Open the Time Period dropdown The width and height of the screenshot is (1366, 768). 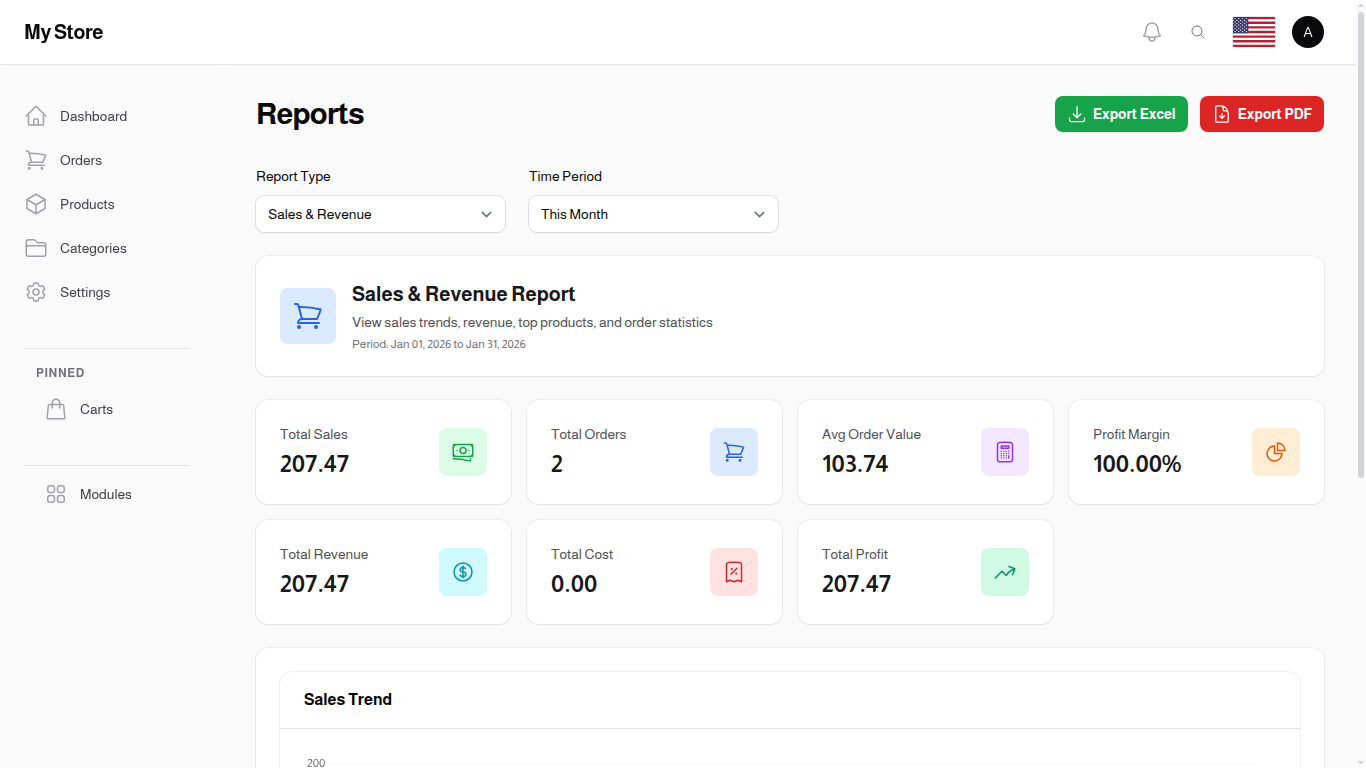point(653,214)
